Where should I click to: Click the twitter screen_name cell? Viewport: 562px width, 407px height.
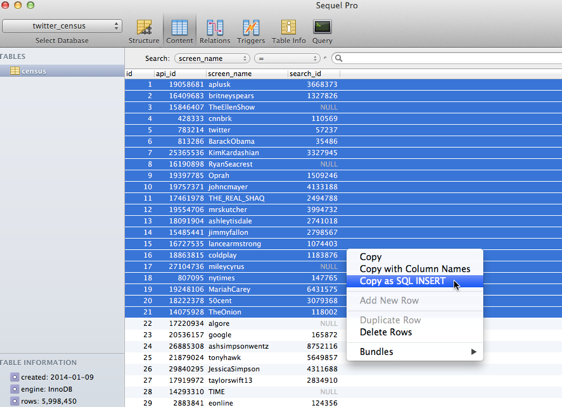coord(219,130)
